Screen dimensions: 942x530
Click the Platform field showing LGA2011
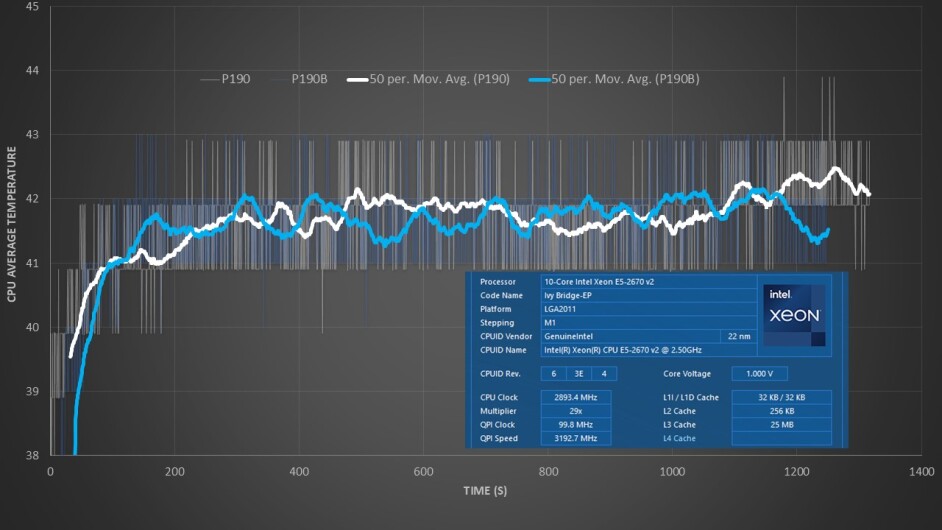(647, 309)
